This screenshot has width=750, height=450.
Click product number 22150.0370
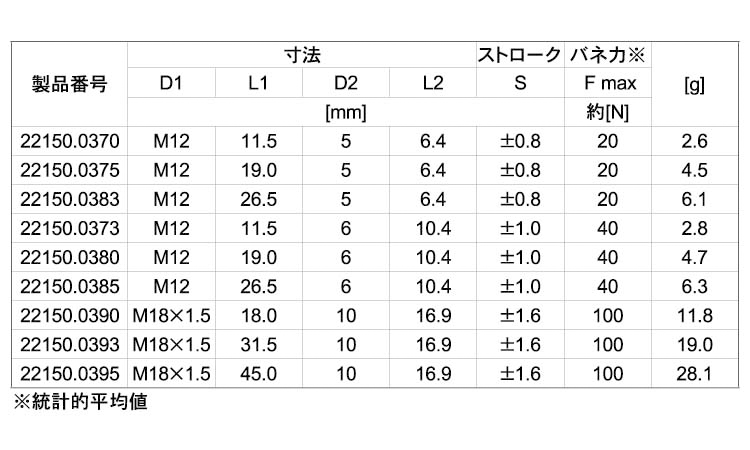[x=69, y=141]
